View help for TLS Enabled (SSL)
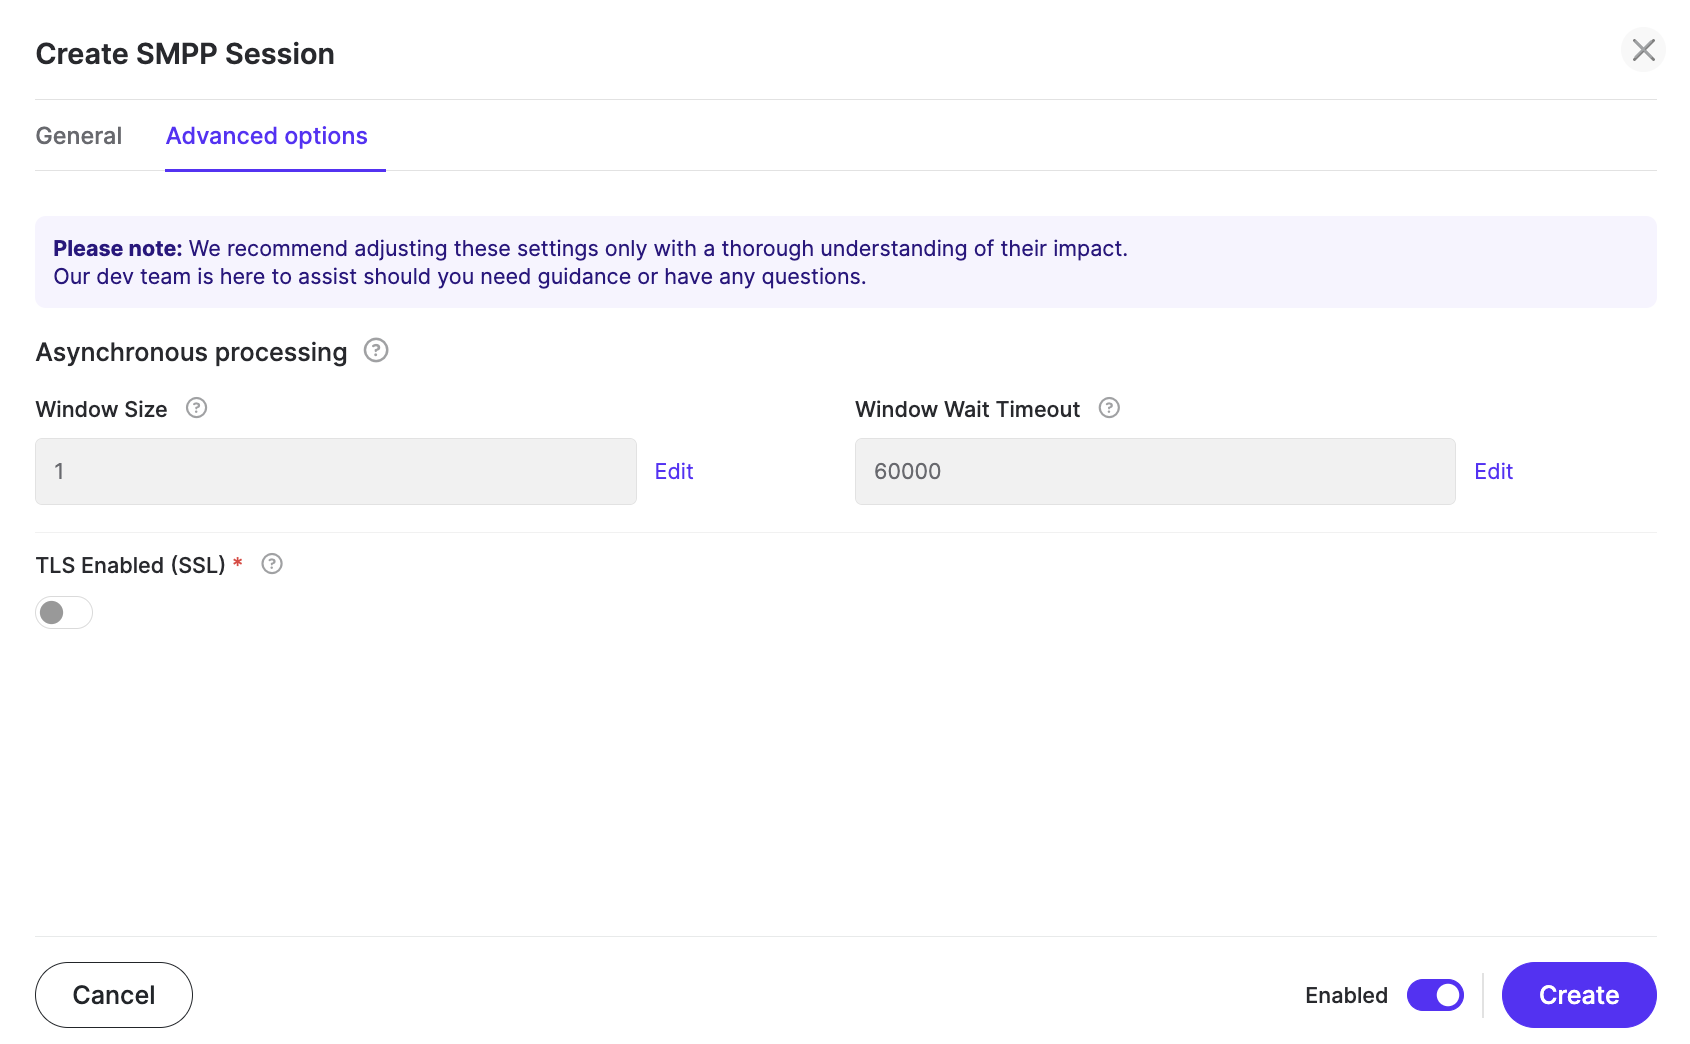Viewport: 1690px width, 1044px height. [271, 564]
